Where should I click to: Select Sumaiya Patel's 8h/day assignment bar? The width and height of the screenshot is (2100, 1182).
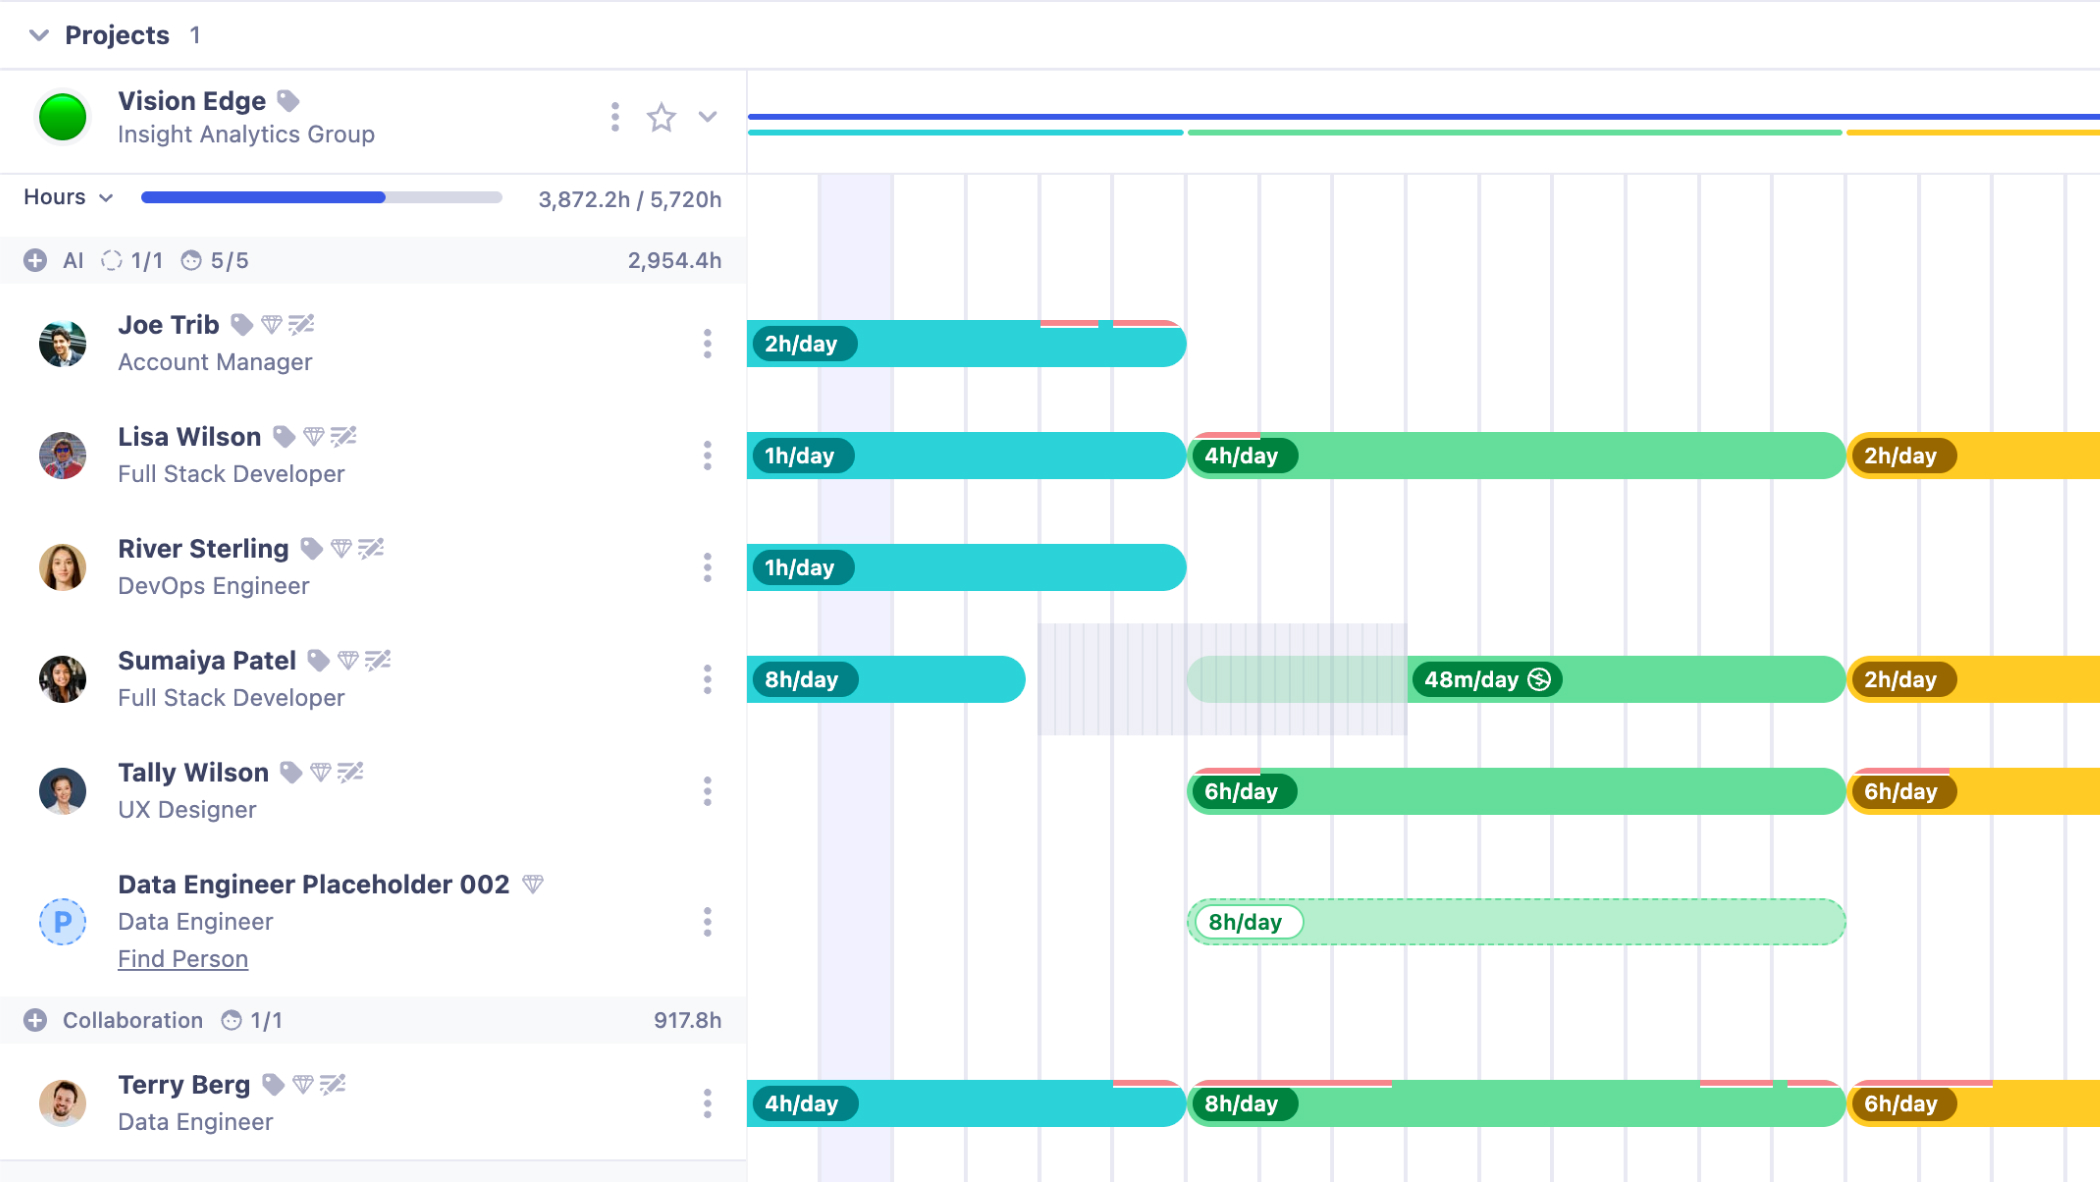[886, 679]
